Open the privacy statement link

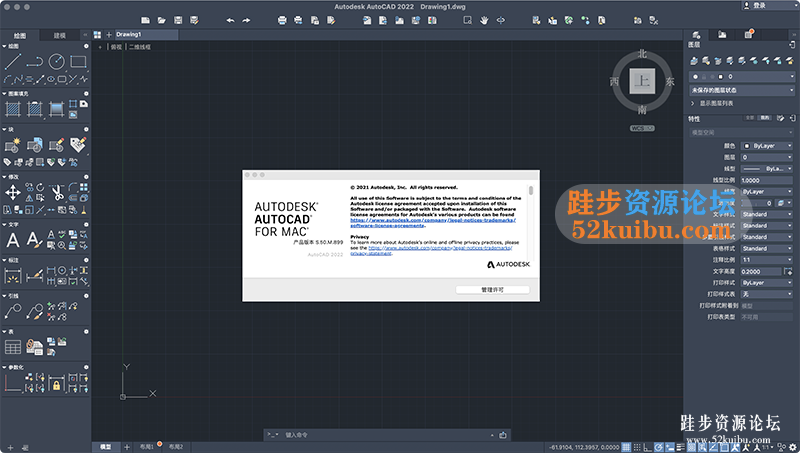click(431, 250)
